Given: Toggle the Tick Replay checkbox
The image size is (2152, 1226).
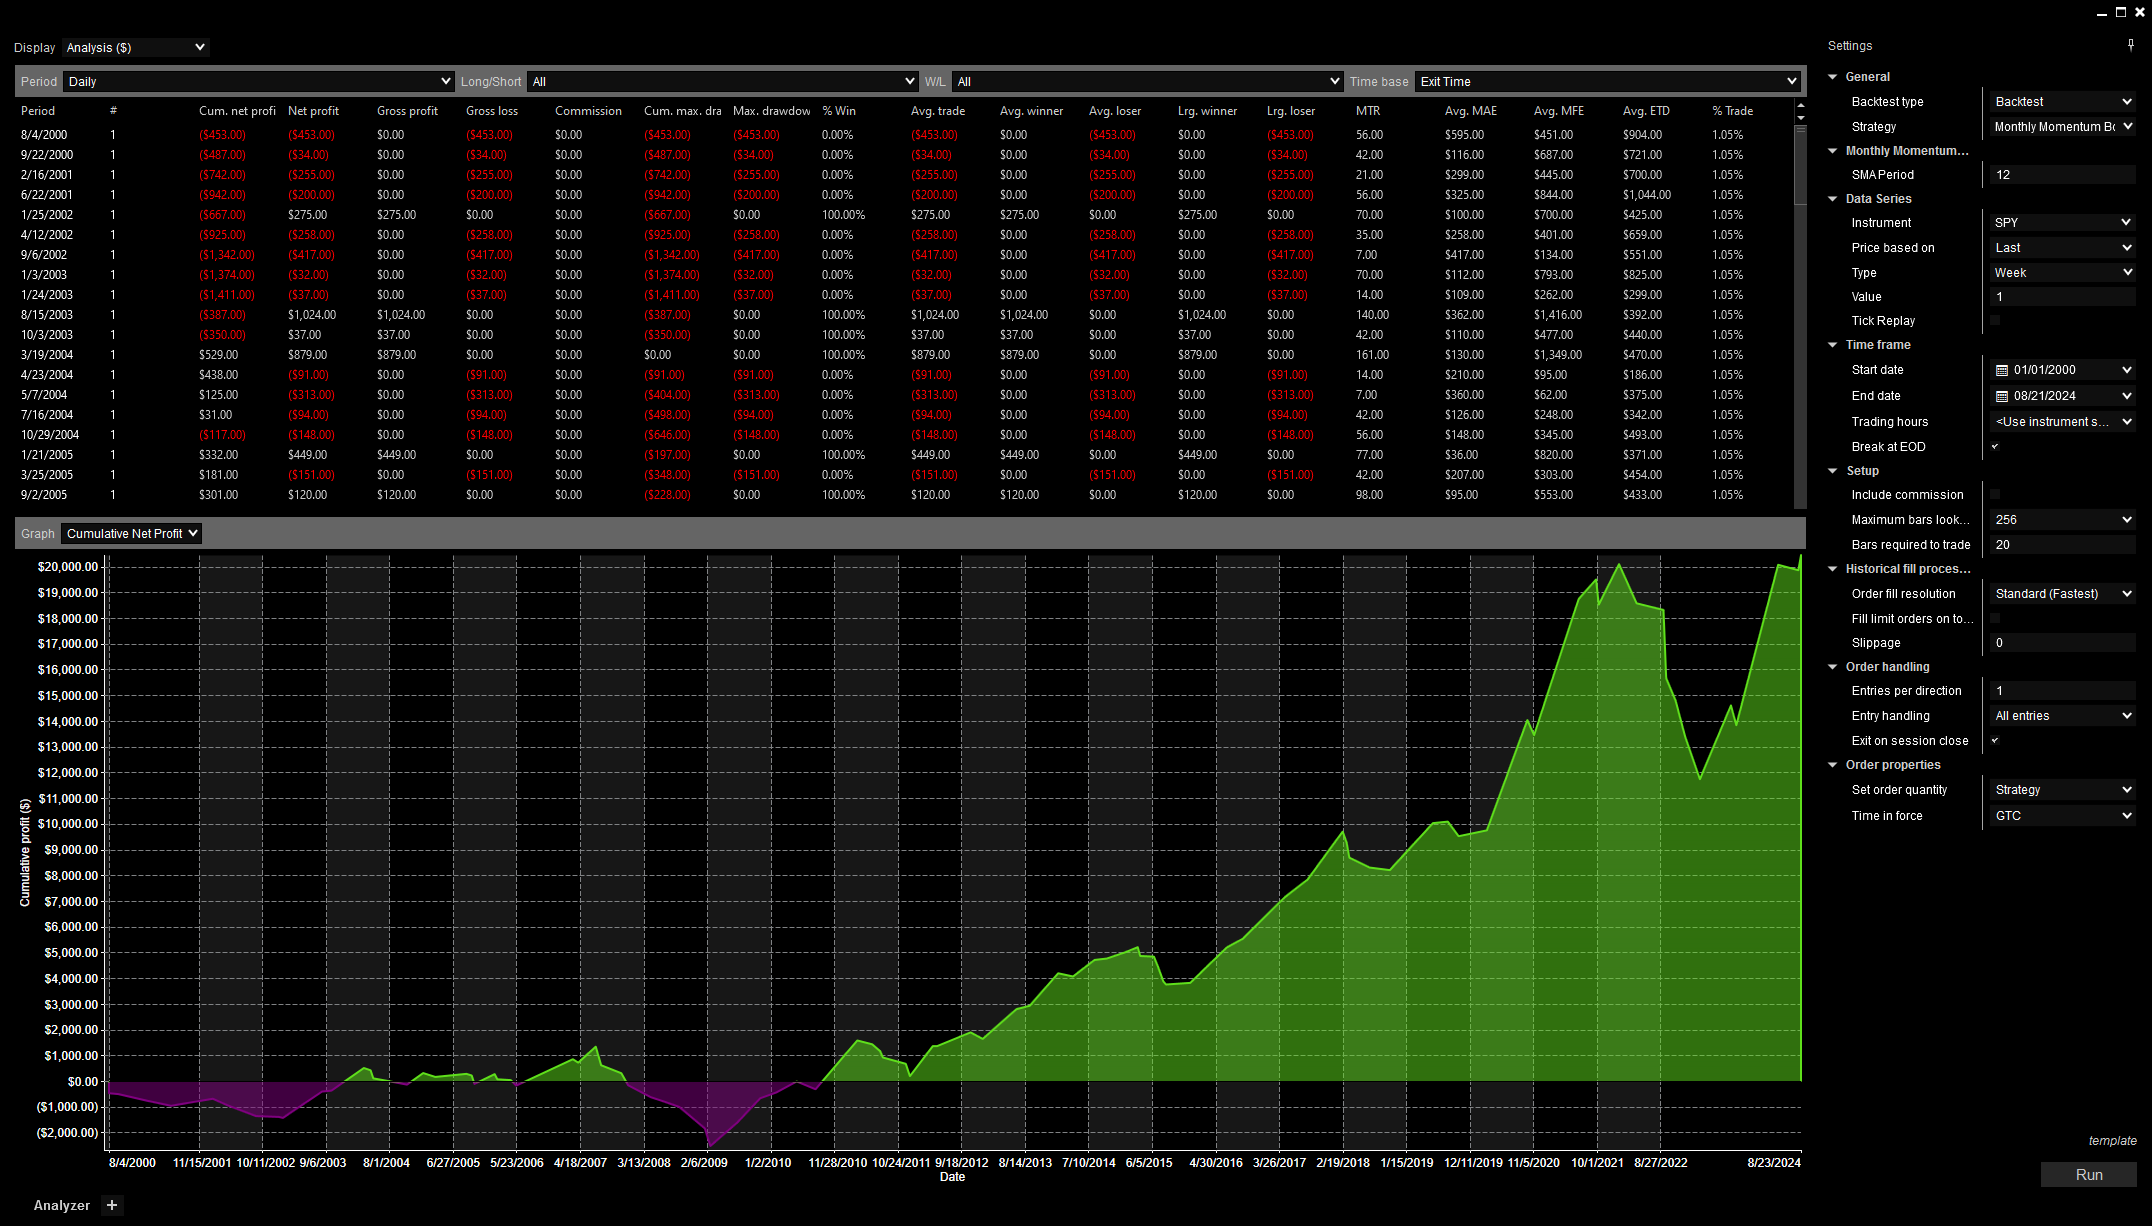Looking at the screenshot, I should 1995,320.
